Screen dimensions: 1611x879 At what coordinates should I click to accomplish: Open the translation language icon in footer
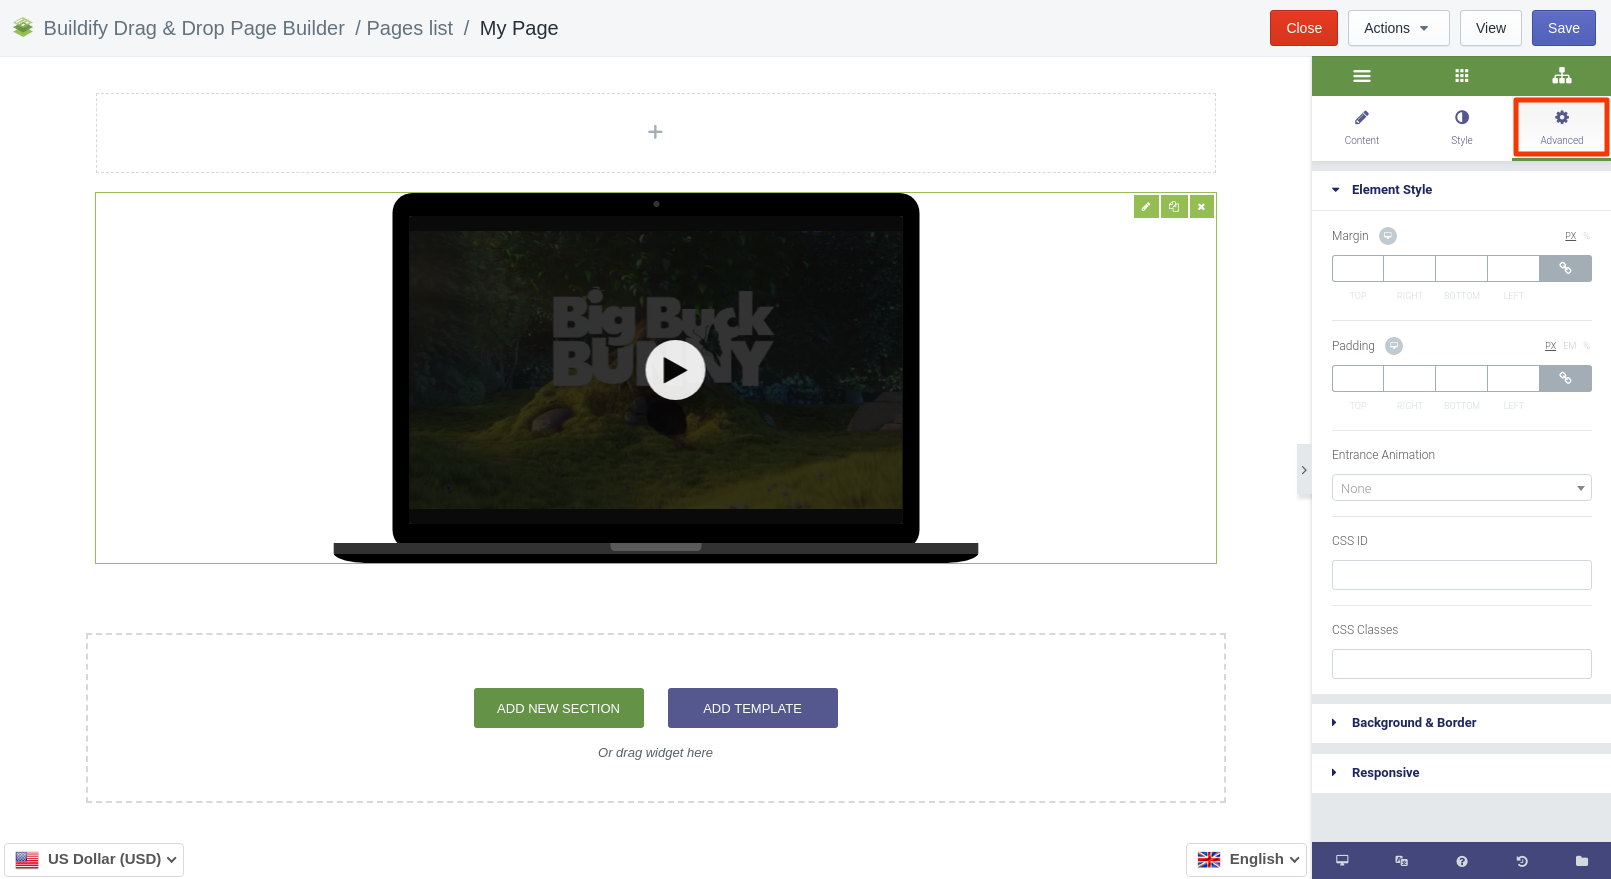point(1401,861)
